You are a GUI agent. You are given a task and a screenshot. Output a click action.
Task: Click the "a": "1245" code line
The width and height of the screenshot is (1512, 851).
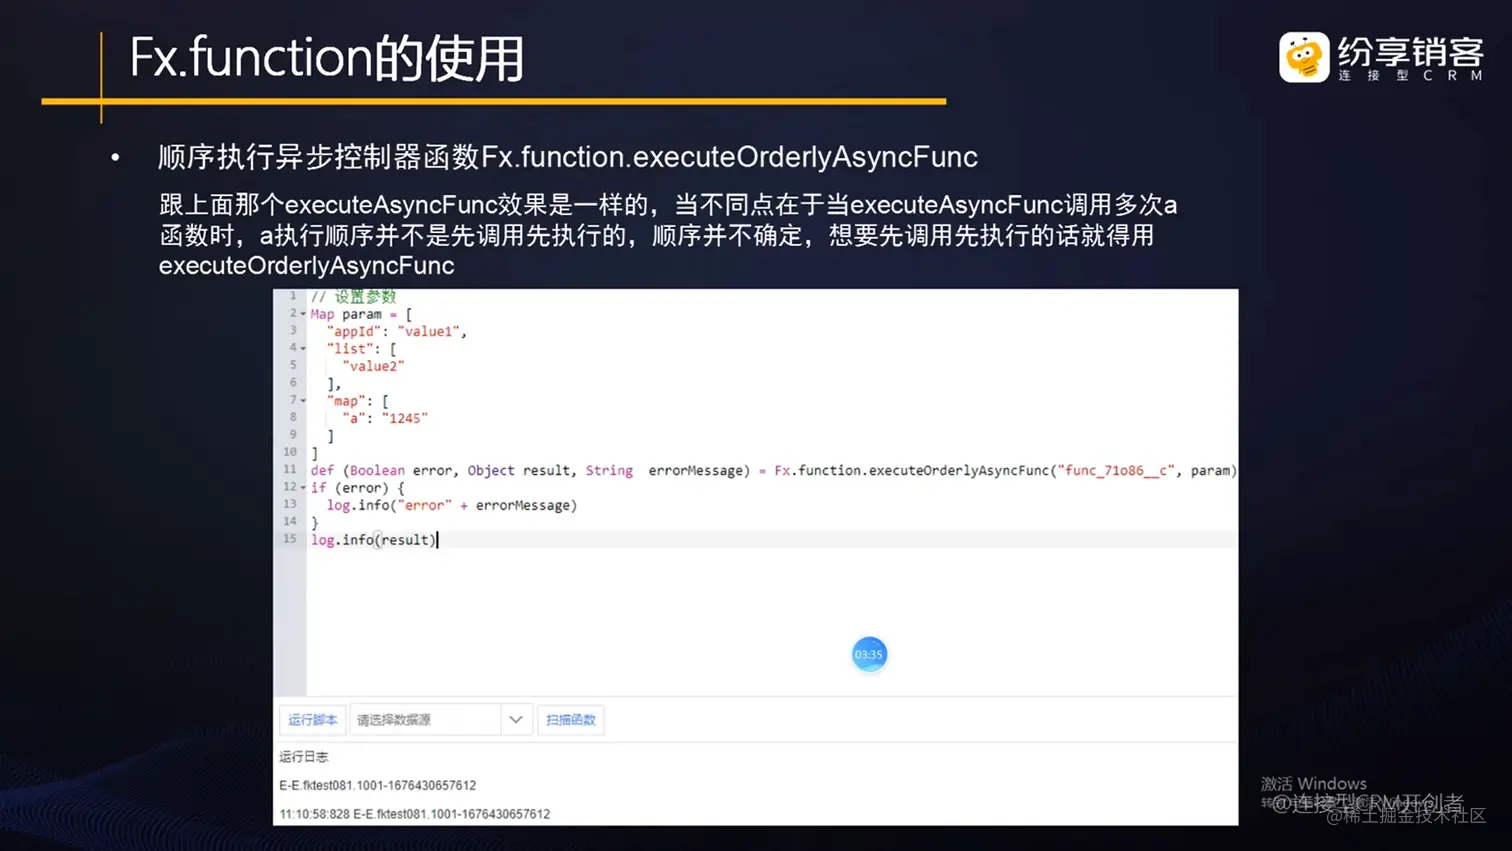click(x=385, y=418)
